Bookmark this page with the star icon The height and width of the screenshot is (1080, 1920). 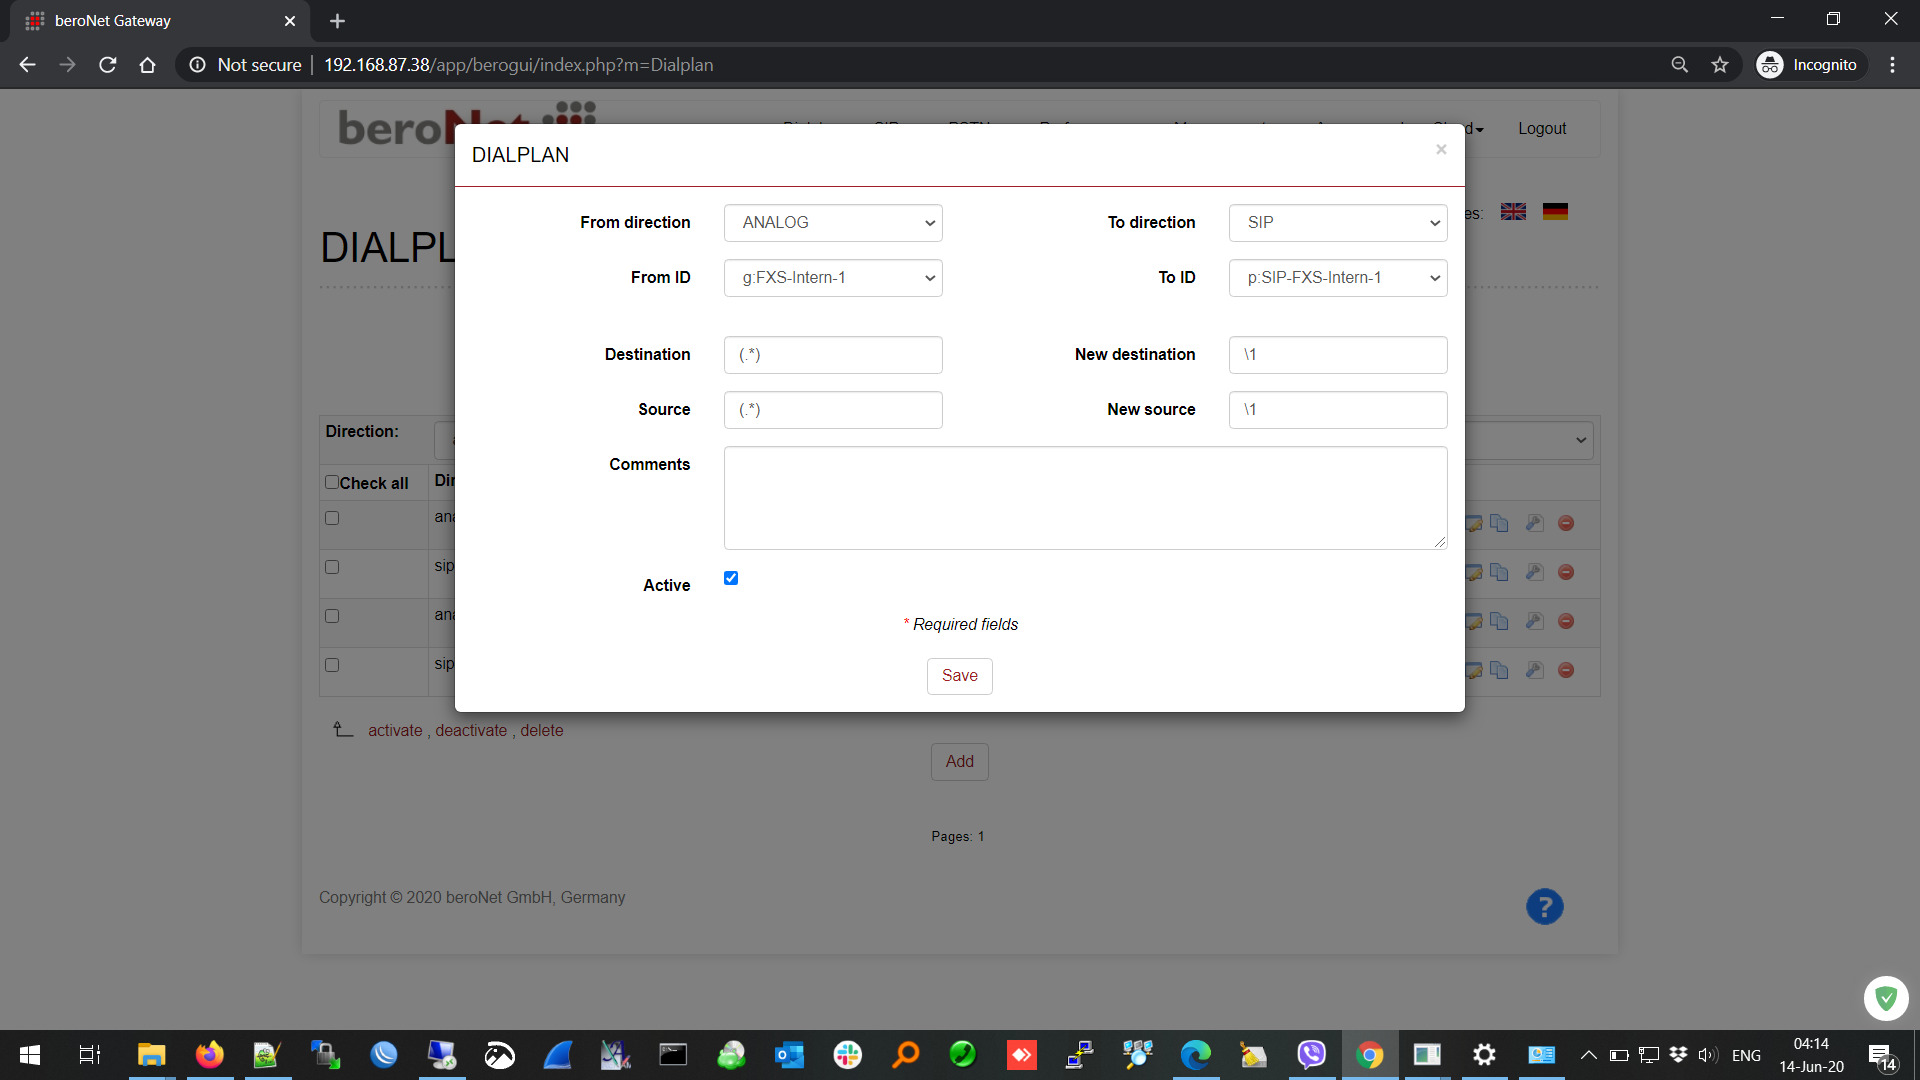pyautogui.click(x=1720, y=65)
